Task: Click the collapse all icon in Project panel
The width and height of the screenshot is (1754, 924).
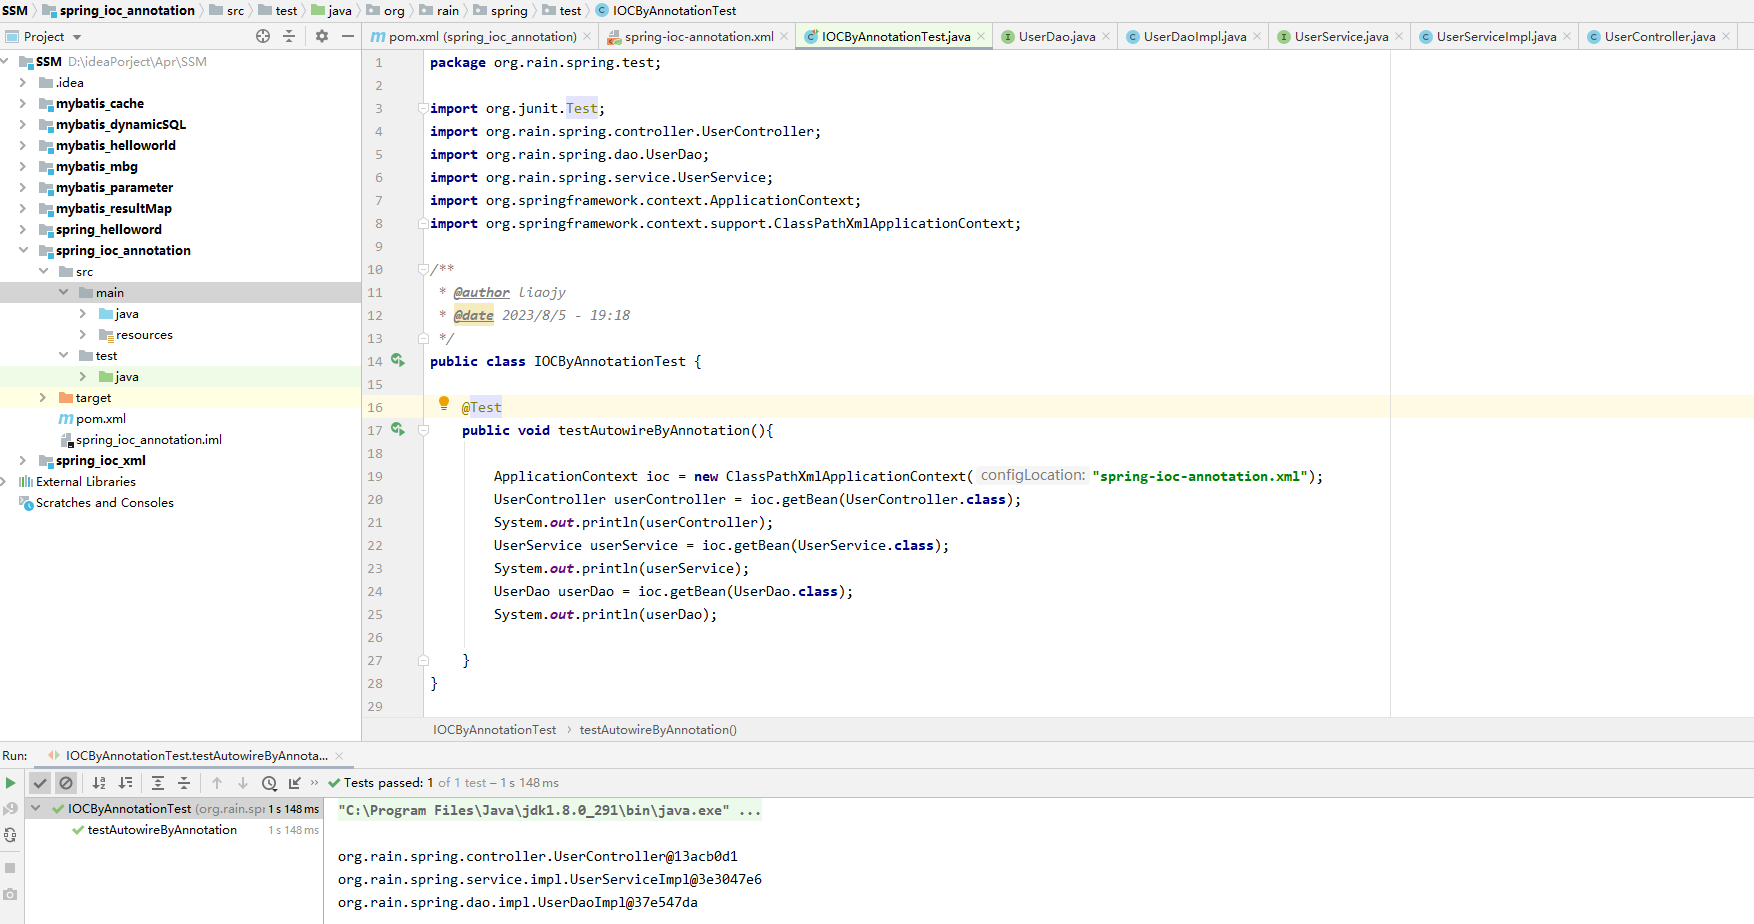Action: pyautogui.click(x=289, y=36)
